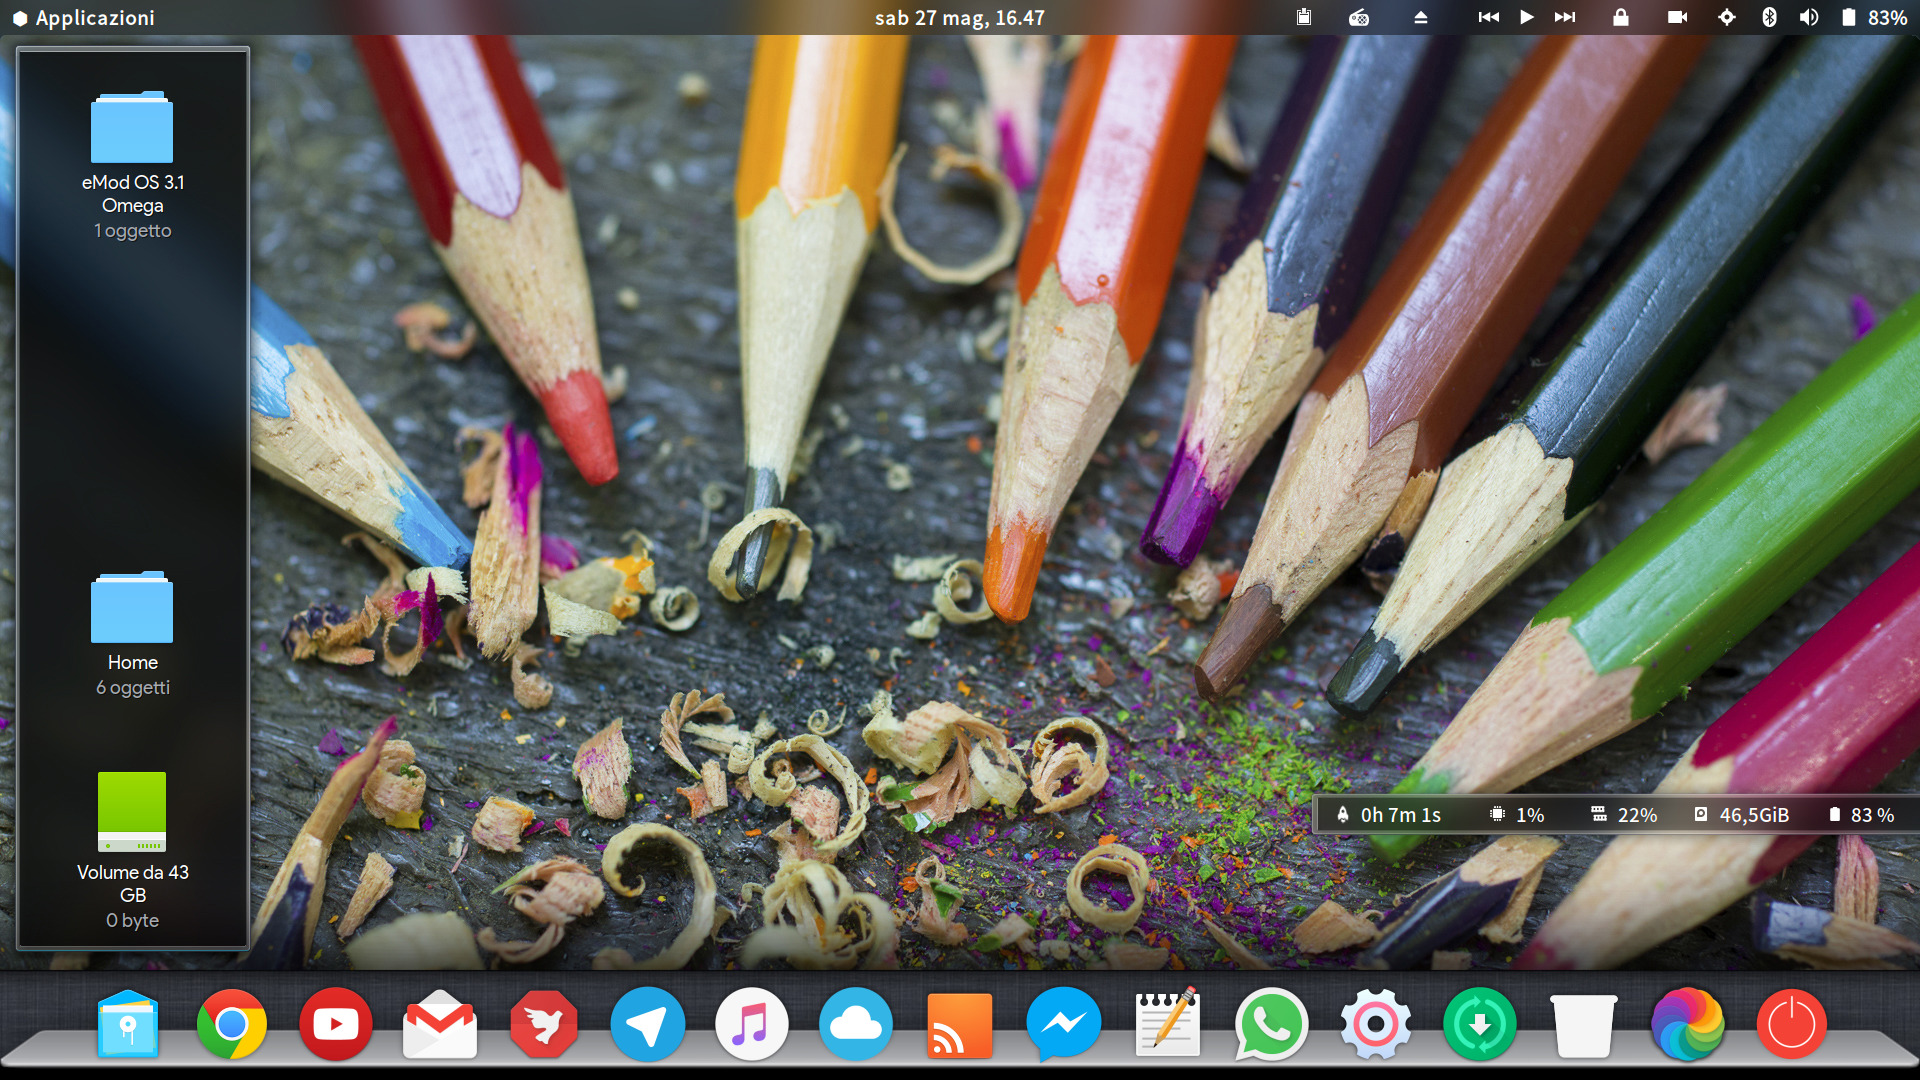Image resolution: width=1920 pixels, height=1080 pixels.
Task: Open the Music app in dock
Action: (x=752, y=1024)
